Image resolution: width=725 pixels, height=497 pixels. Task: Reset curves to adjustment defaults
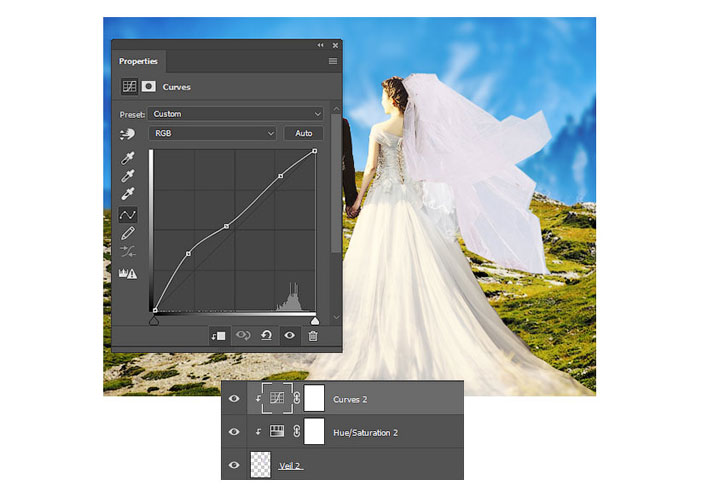tap(266, 336)
